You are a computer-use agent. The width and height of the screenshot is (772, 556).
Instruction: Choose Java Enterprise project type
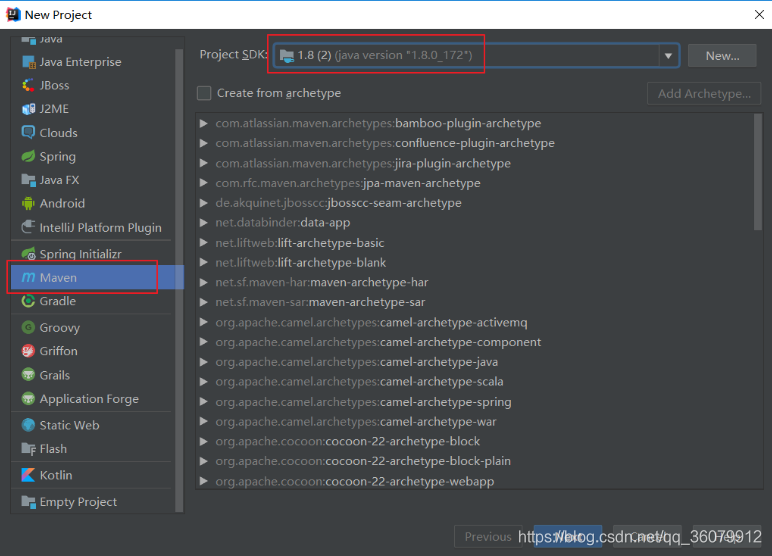pyautogui.click(x=80, y=62)
